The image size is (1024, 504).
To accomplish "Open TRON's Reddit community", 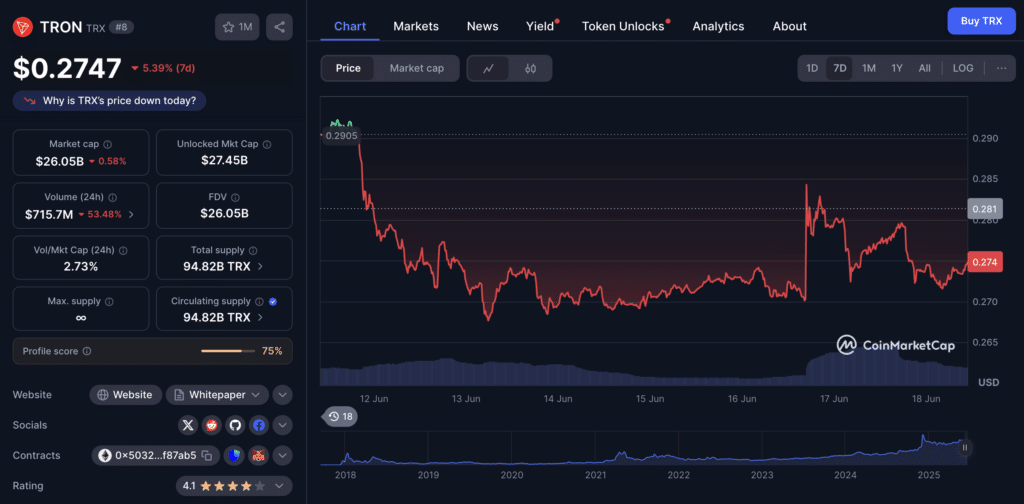I will pyautogui.click(x=212, y=425).
